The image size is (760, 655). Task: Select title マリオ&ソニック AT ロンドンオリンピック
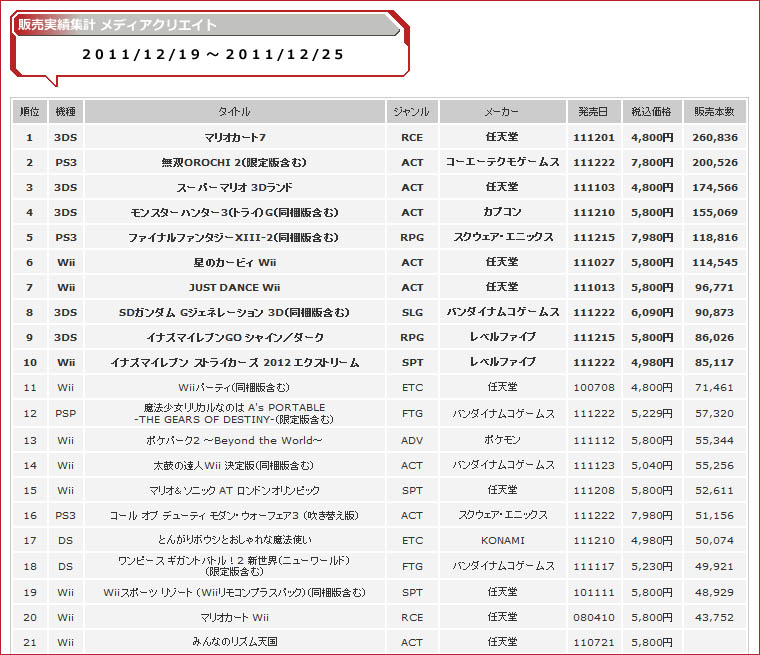click(x=235, y=491)
